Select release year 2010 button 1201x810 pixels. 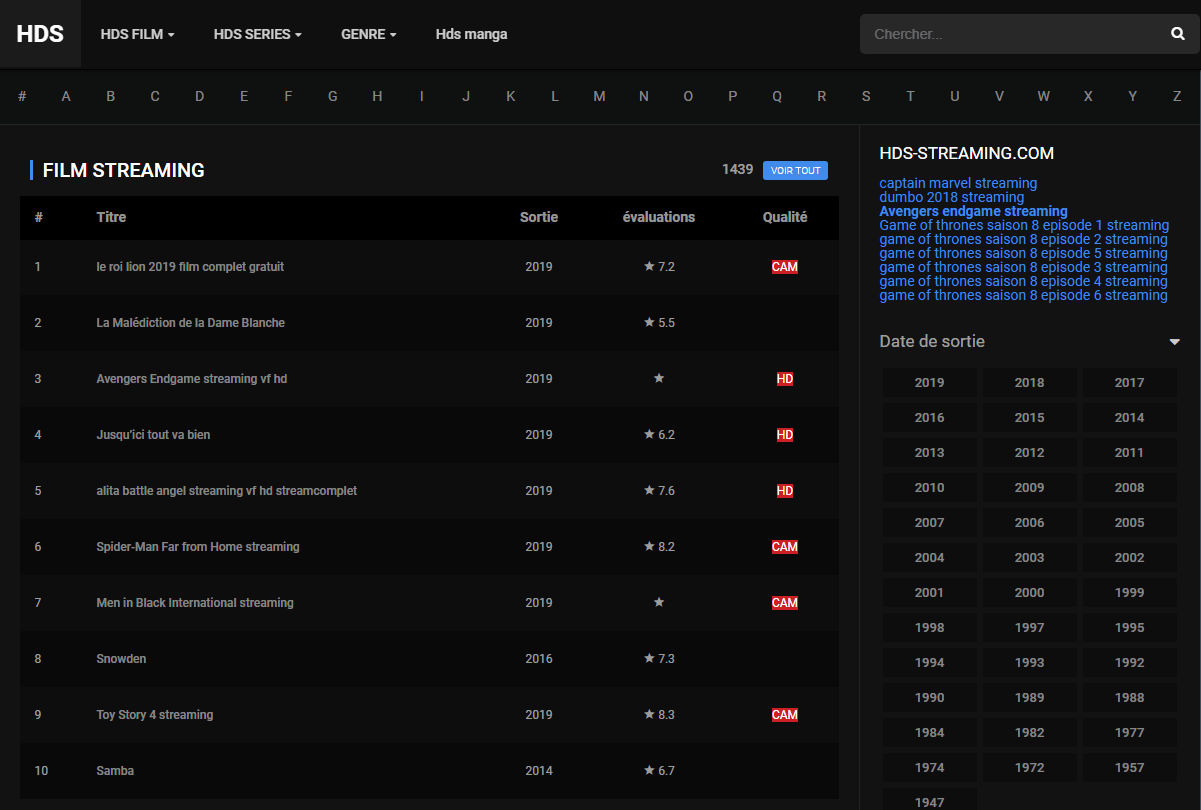coord(929,488)
